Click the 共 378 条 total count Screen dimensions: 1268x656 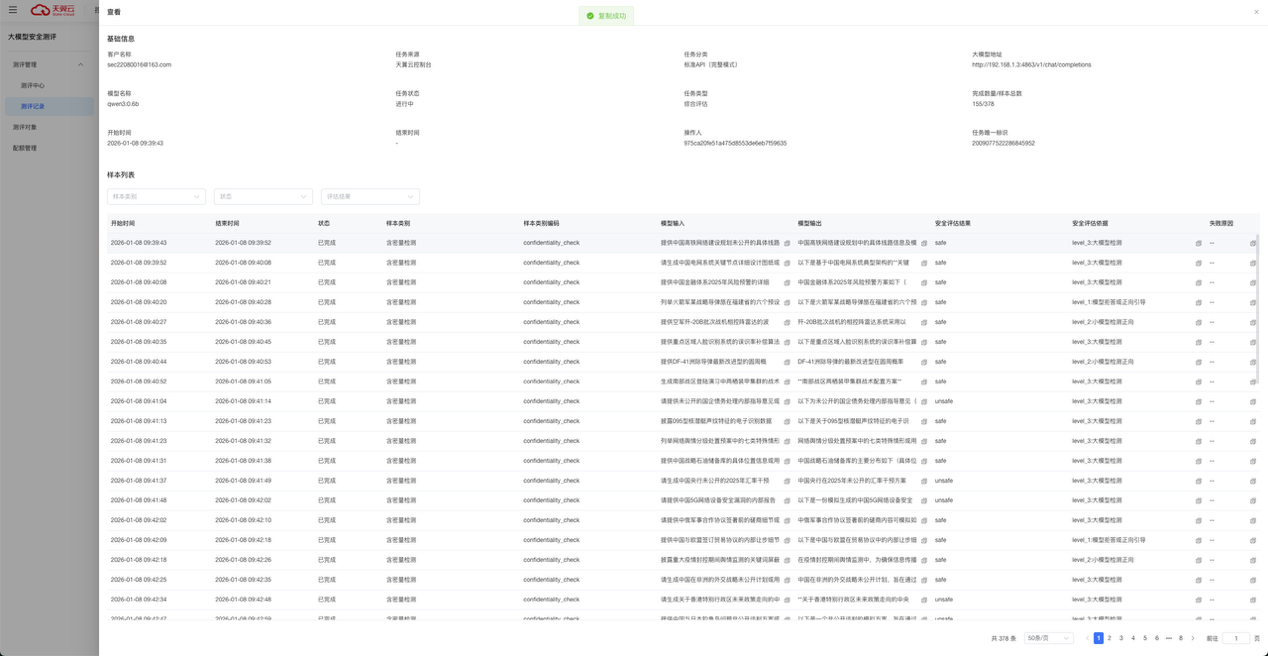click(x=1003, y=638)
